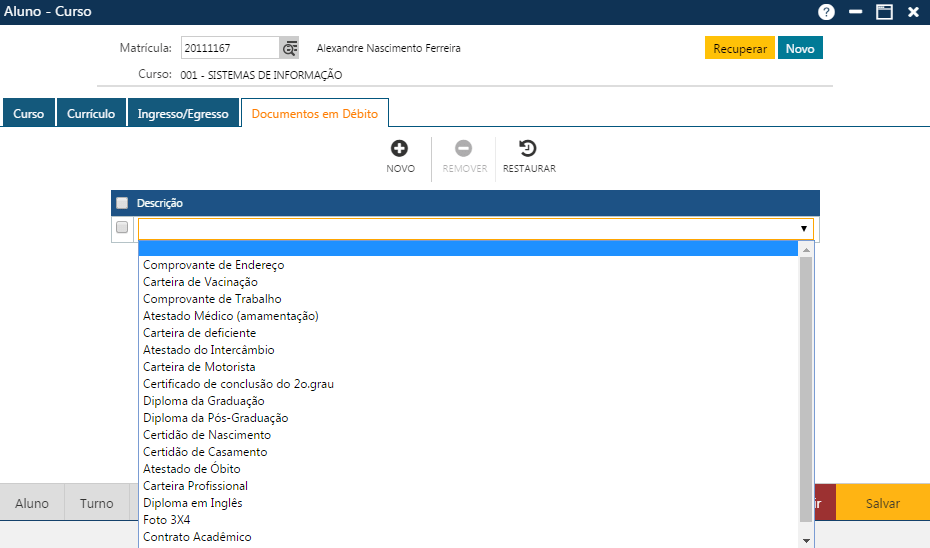Click the Matrícula input field

(x=229, y=48)
